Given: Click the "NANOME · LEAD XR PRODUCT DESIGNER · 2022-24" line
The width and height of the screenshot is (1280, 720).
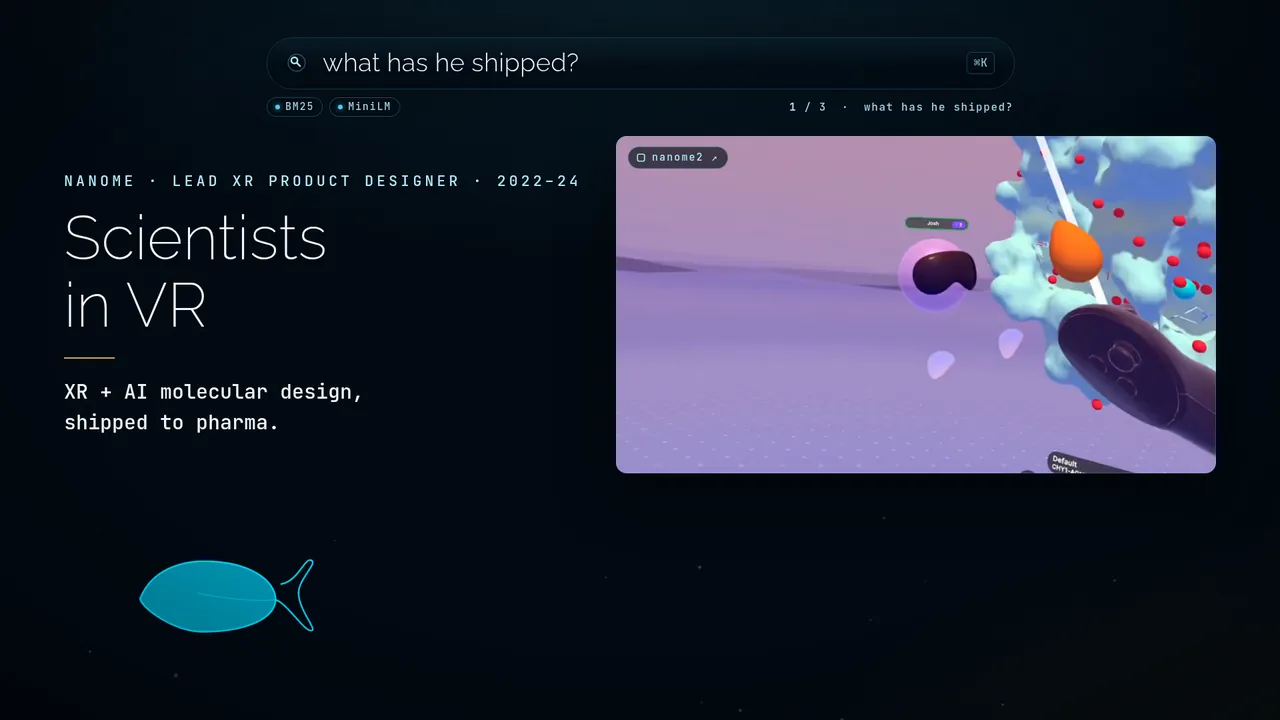Looking at the screenshot, I should (x=322, y=181).
